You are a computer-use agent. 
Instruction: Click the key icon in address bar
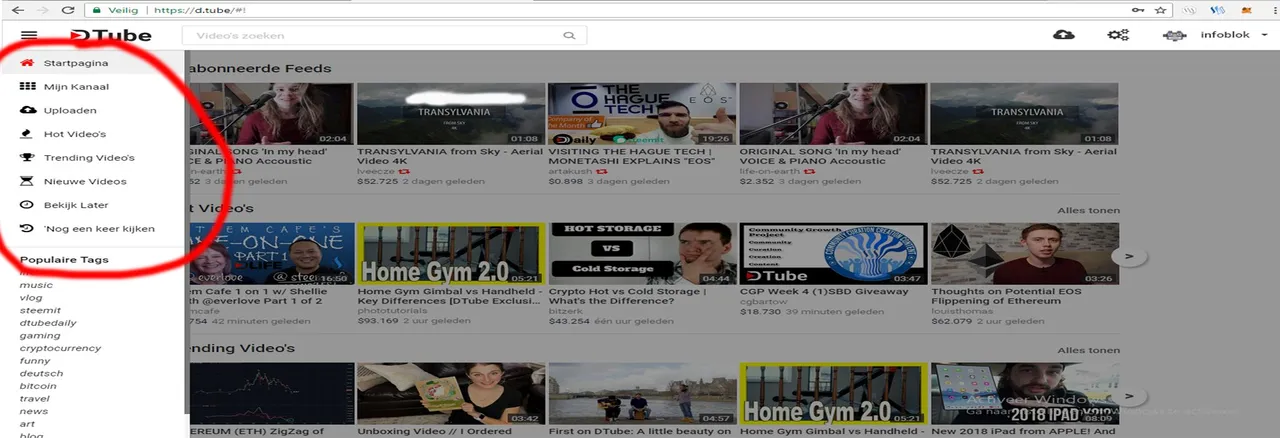point(1138,10)
